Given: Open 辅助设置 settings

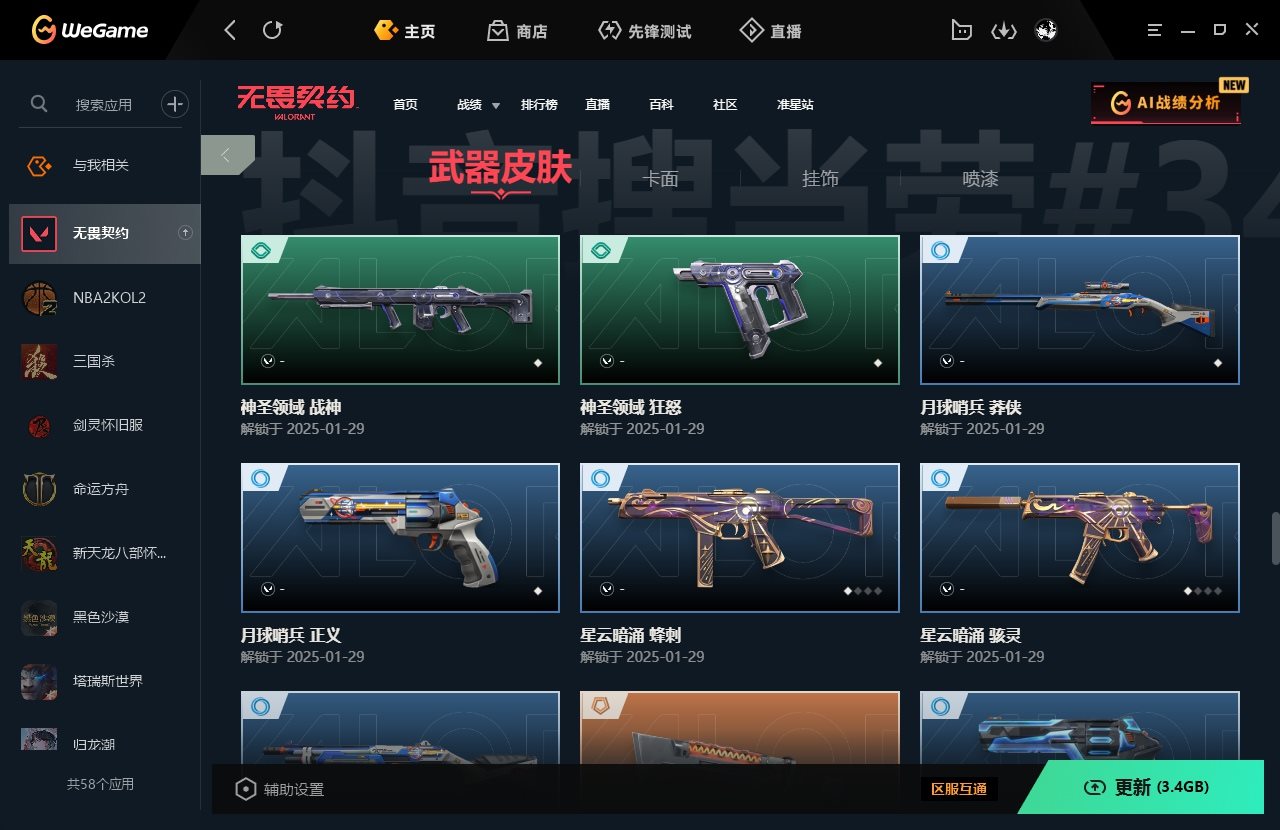Looking at the screenshot, I should (279, 790).
